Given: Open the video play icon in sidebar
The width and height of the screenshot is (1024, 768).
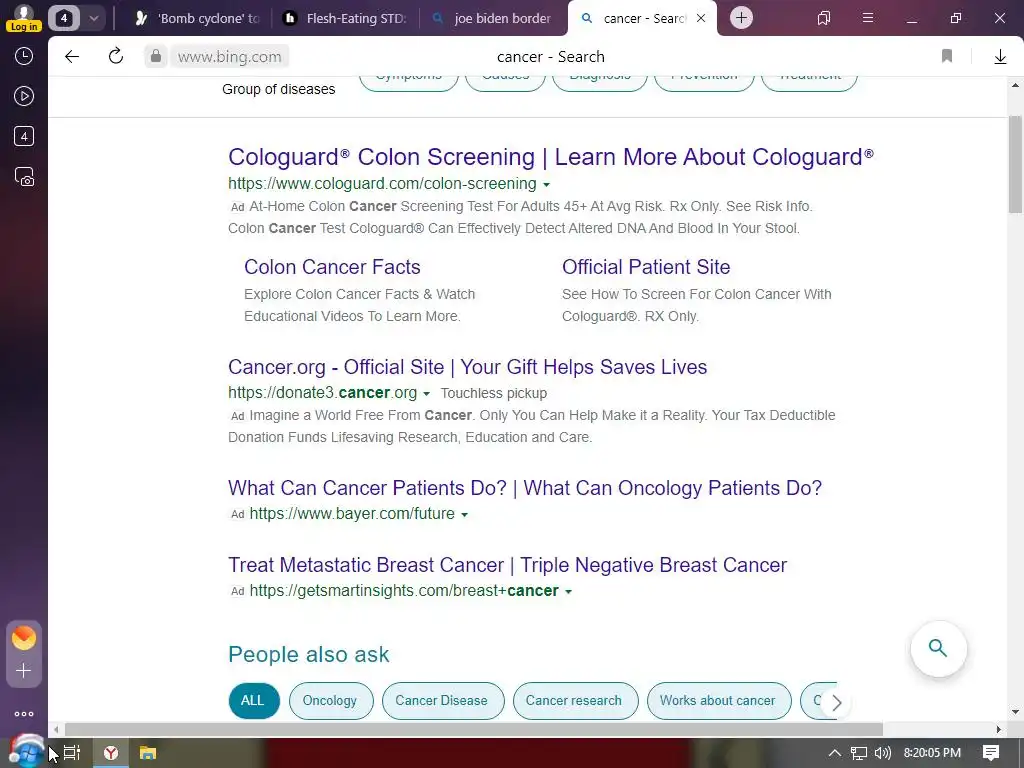Looking at the screenshot, I should [24, 96].
